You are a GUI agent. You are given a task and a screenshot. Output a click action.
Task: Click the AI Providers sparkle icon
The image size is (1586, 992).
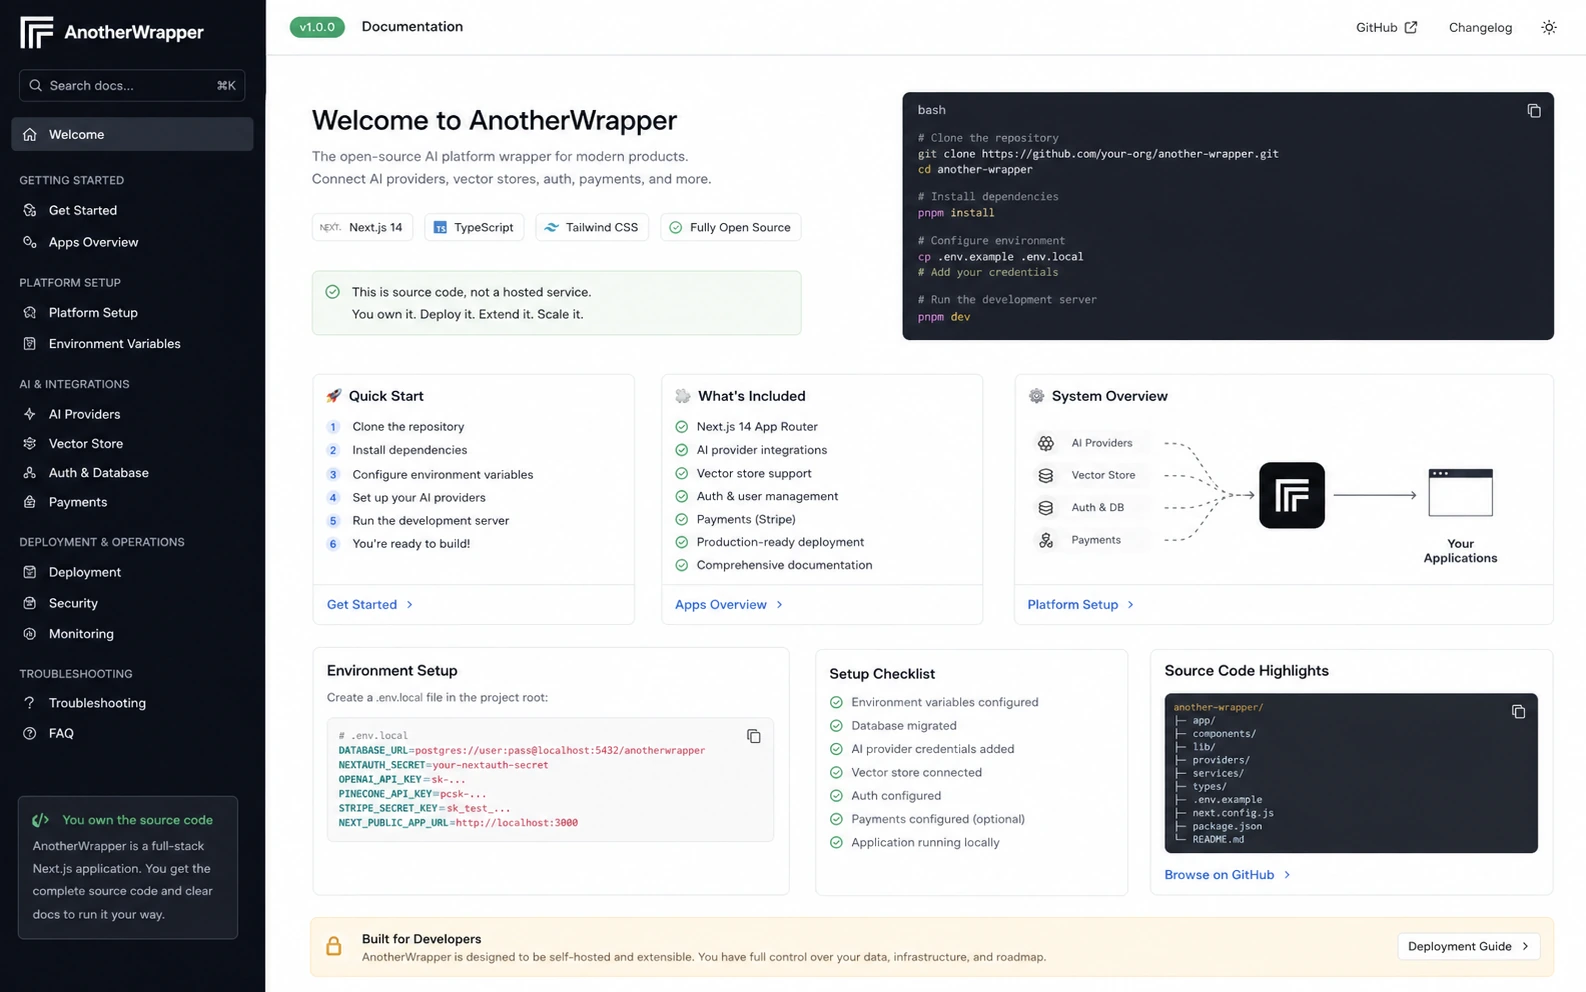pos(30,414)
